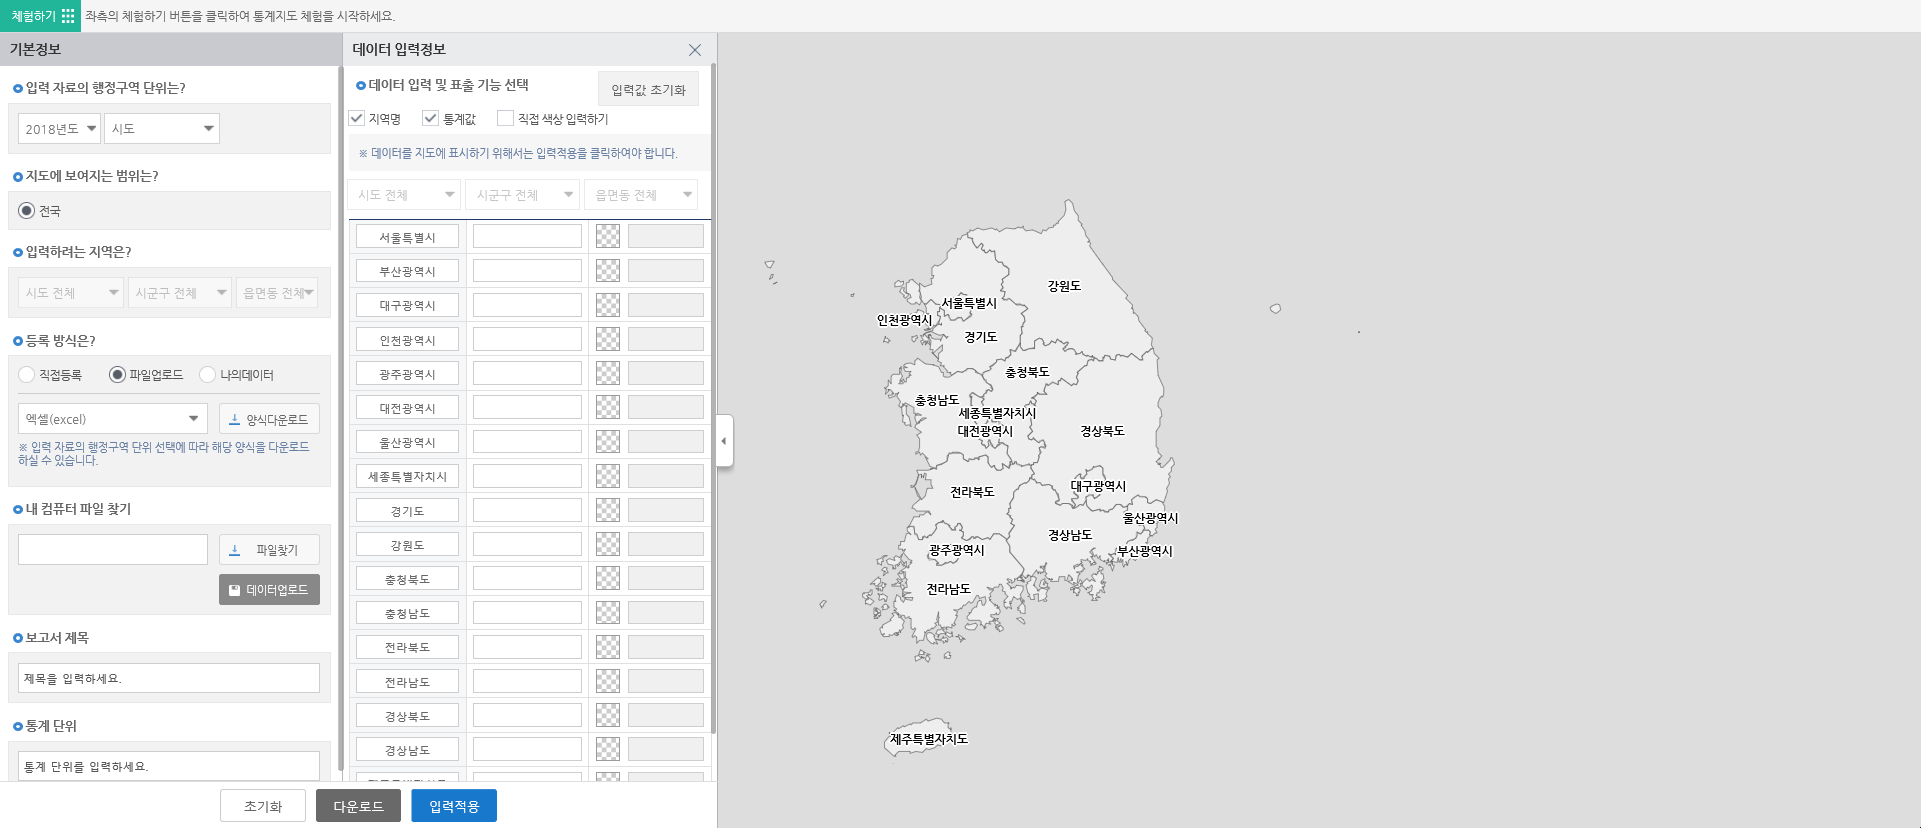This screenshot has width=1921, height=828.
Task: Click the download icon on 양식다운로드
Action: pyautogui.click(x=234, y=420)
